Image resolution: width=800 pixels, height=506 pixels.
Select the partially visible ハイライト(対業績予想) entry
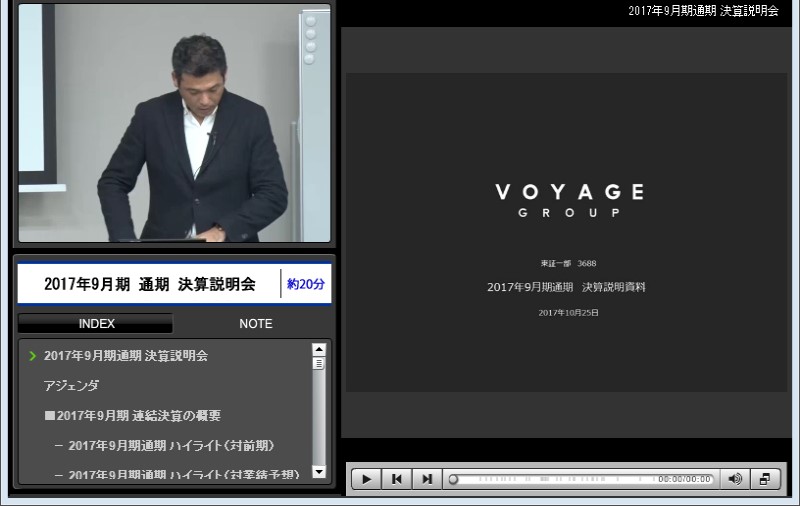click(182, 474)
